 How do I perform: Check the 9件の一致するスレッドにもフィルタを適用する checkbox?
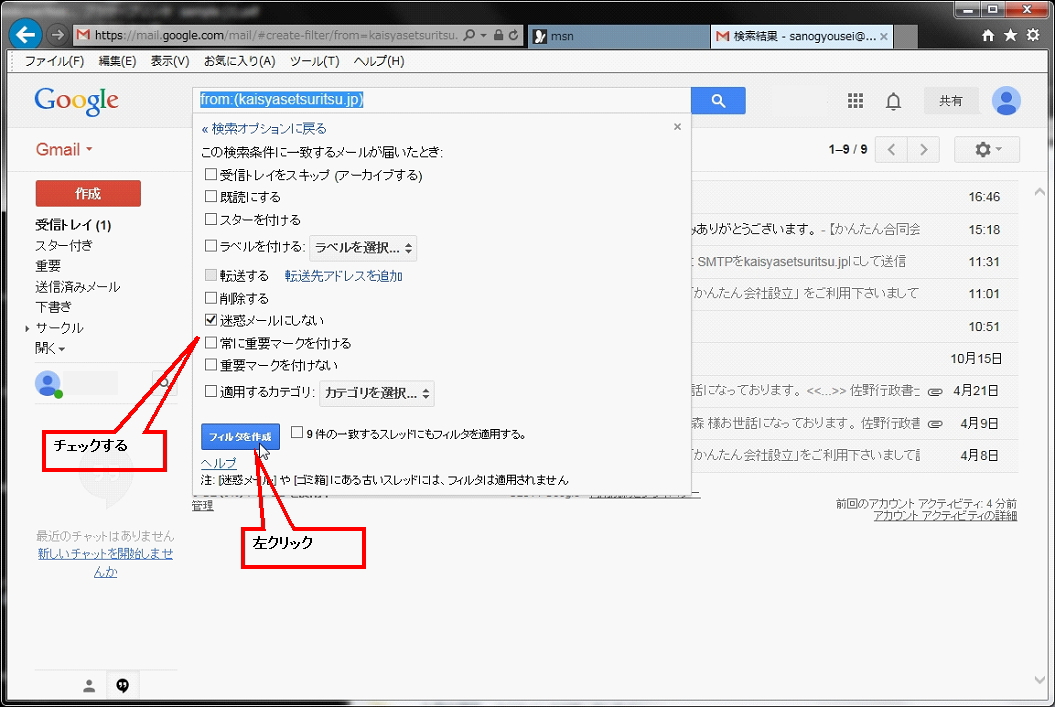(297, 431)
